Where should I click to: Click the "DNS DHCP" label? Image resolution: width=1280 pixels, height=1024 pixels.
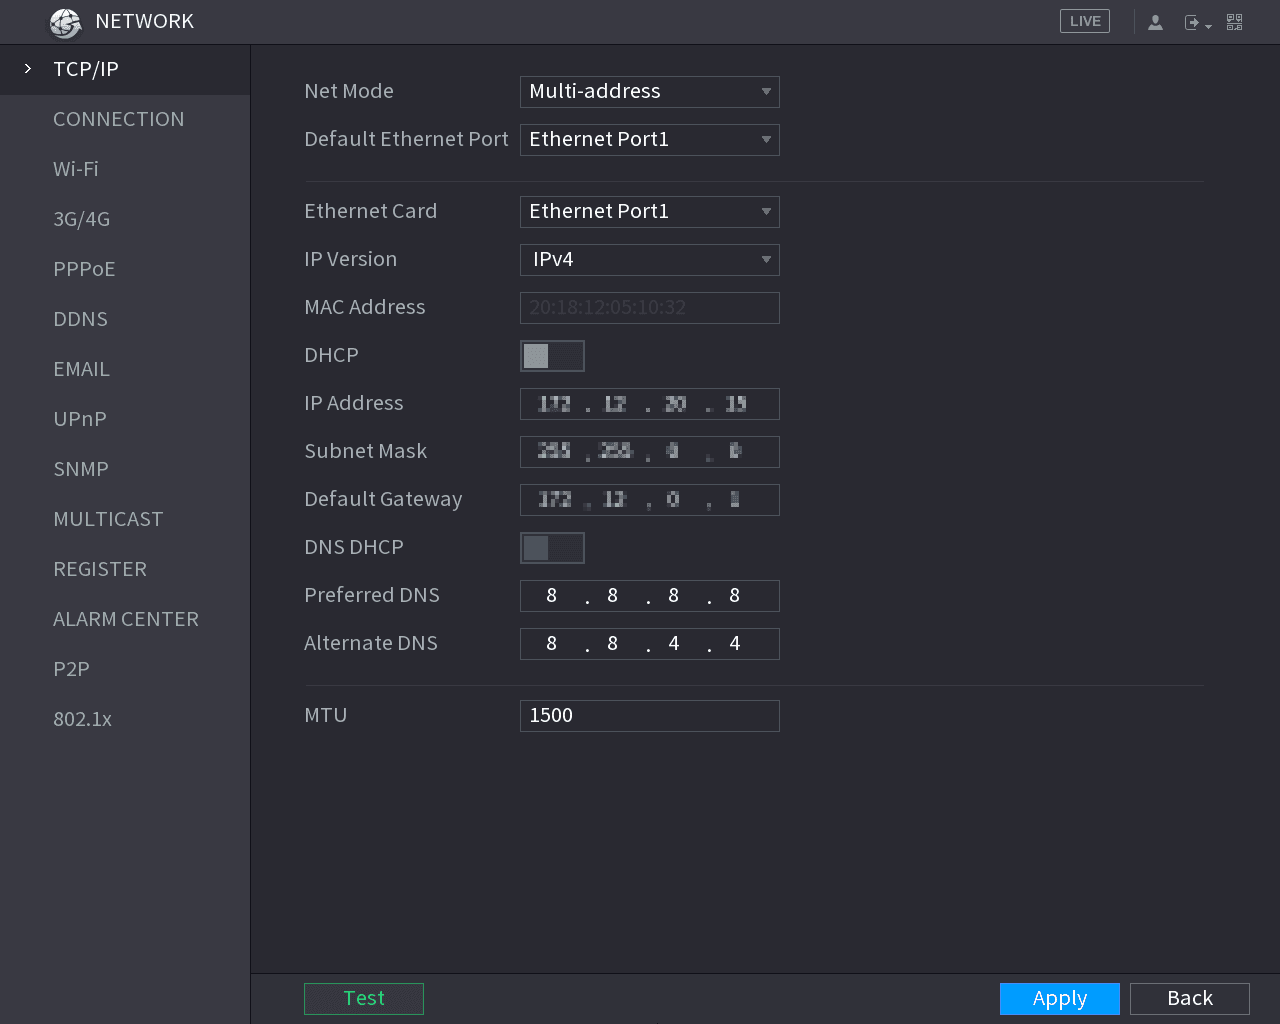point(354,547)
